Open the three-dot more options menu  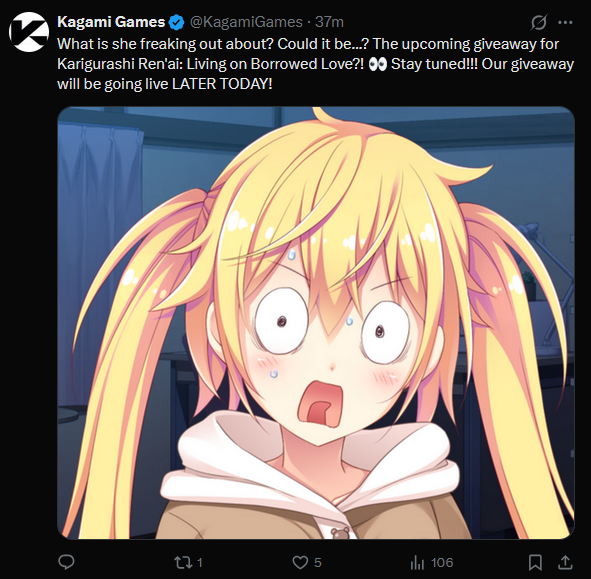point(565,23)
